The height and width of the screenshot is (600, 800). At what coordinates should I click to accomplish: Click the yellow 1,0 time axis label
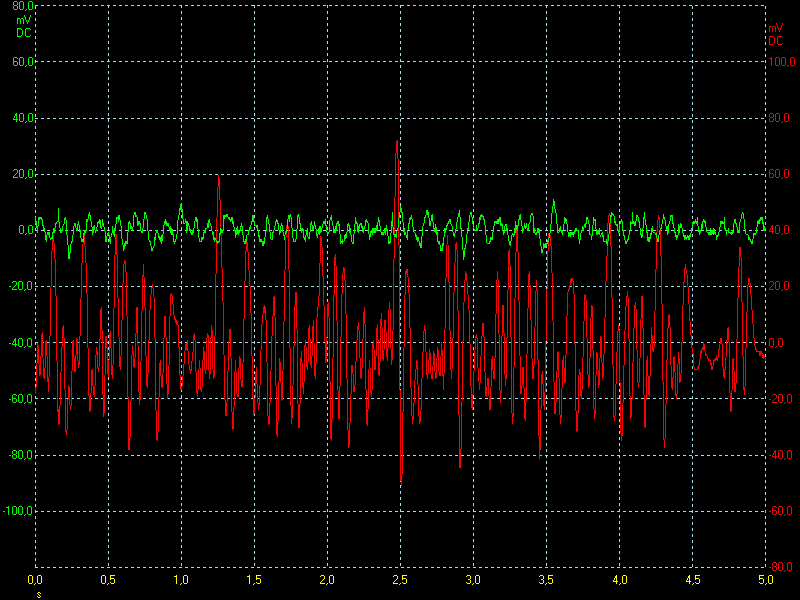[181, 580]
